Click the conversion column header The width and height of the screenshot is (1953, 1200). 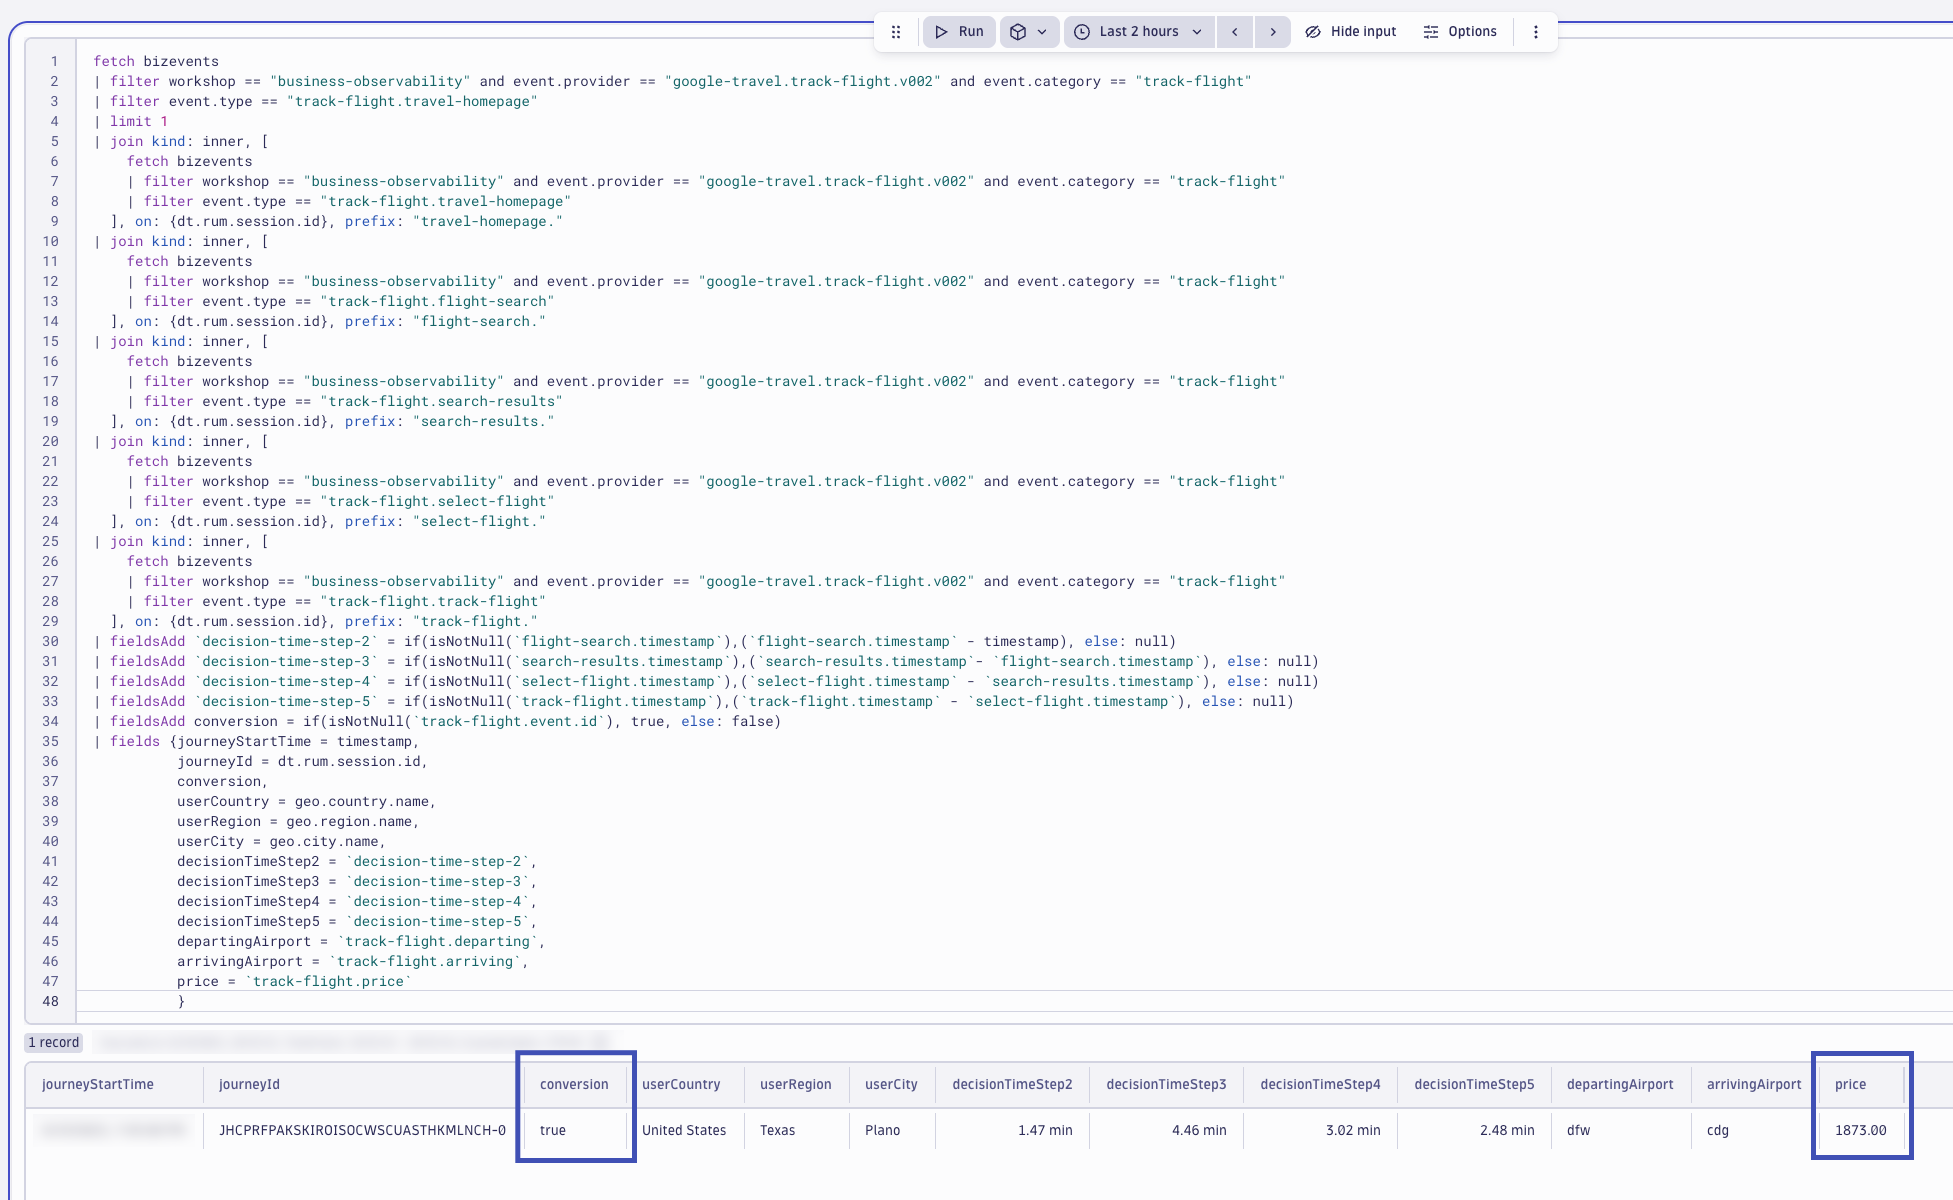coord(574,1085)
